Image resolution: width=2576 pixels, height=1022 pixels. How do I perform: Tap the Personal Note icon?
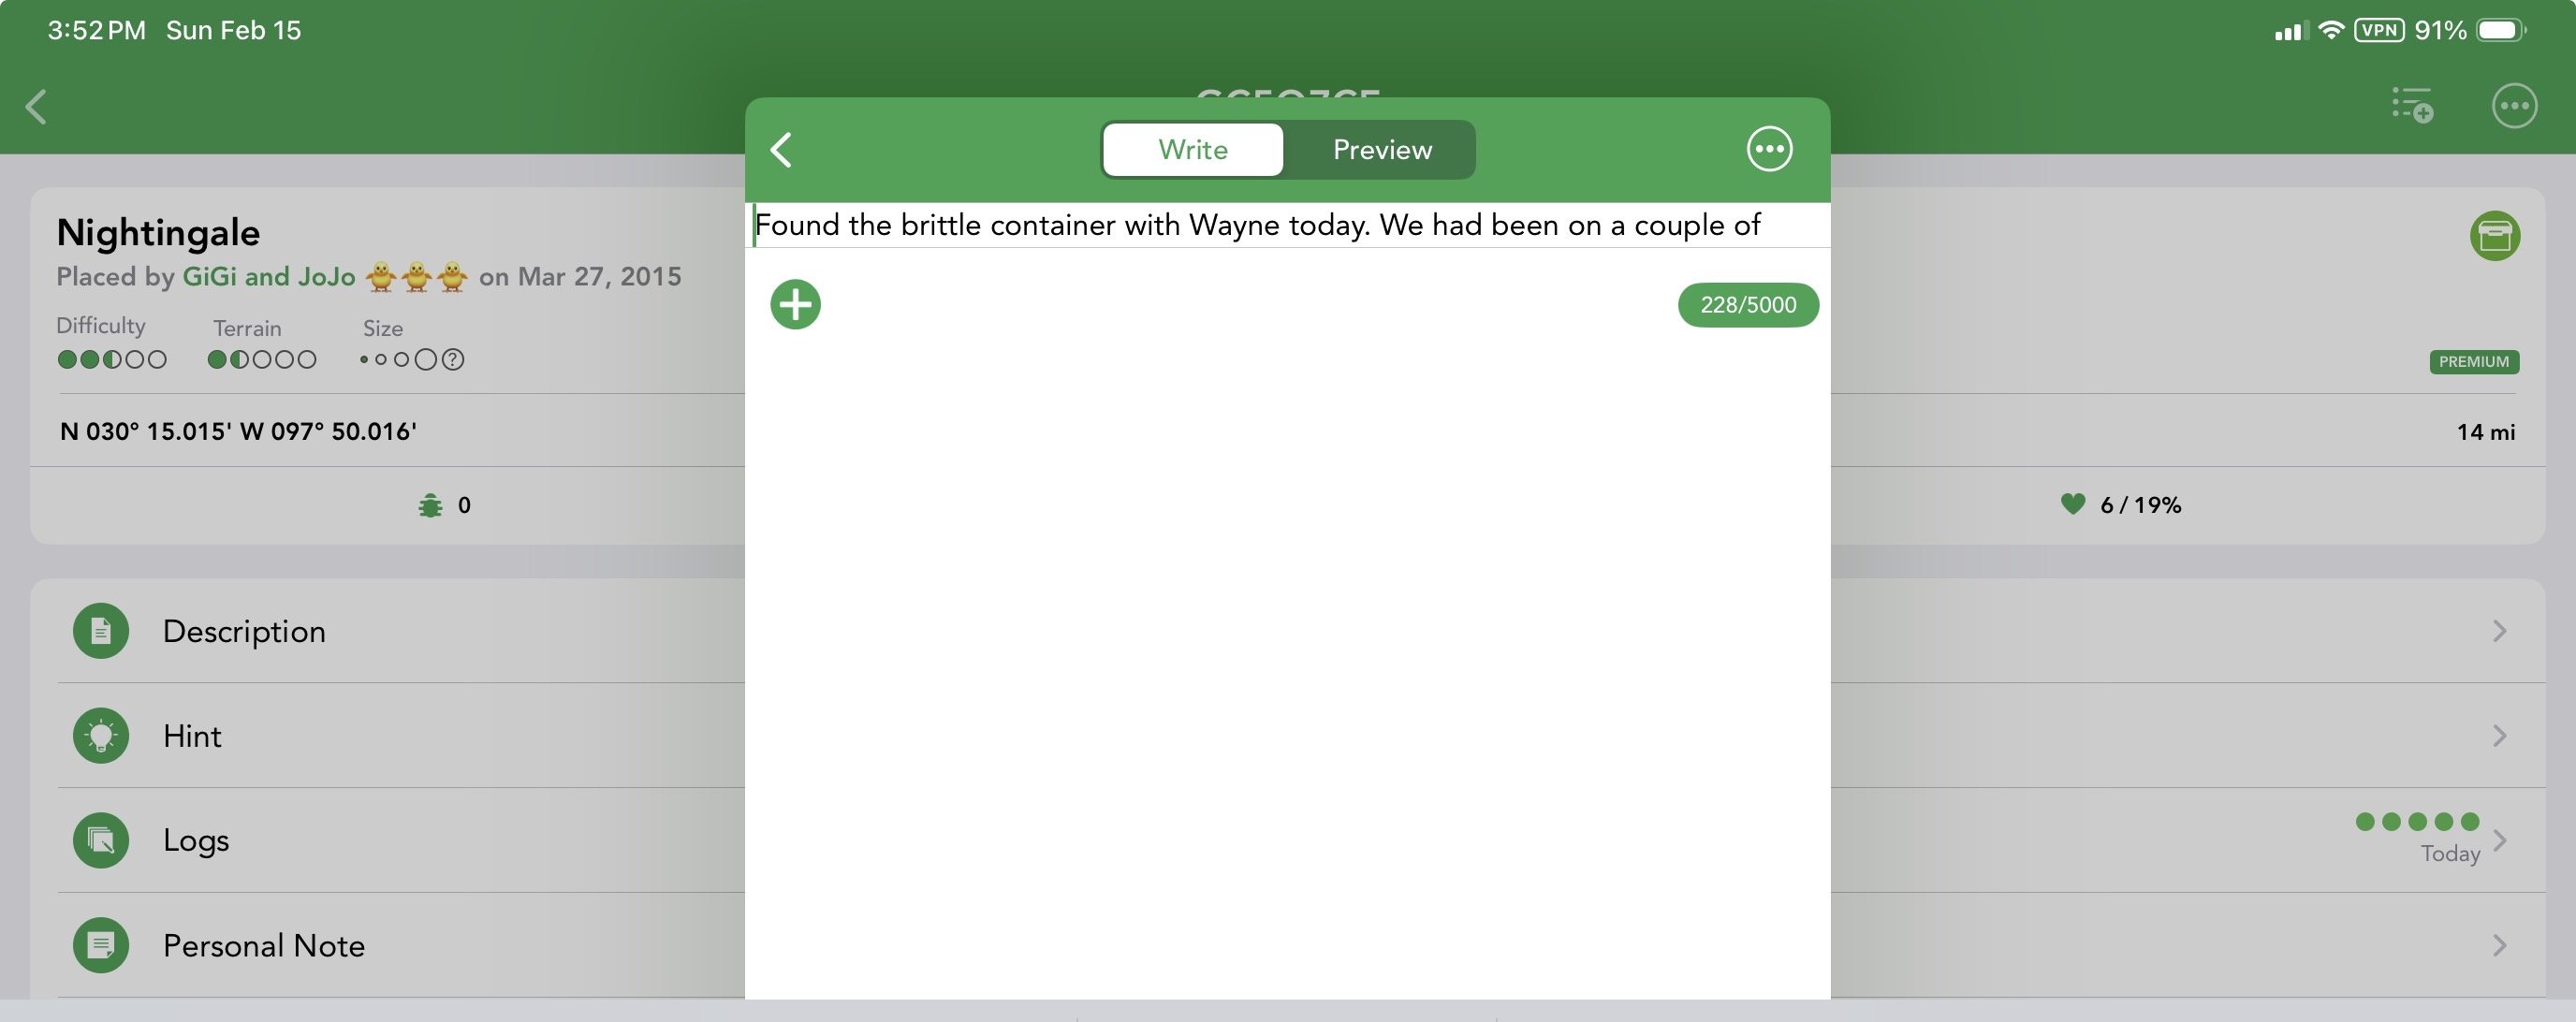[x=101, y=945]
